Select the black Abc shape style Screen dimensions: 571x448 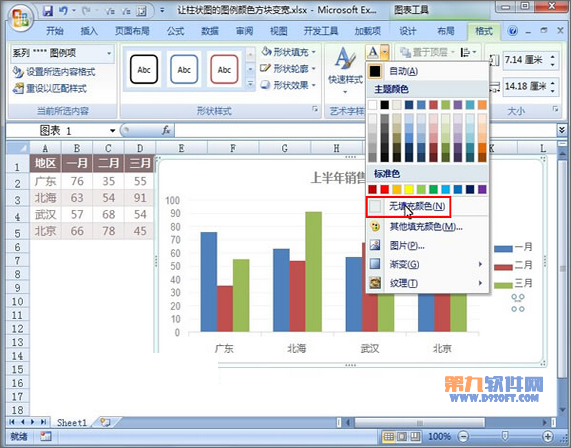coord(144,69)
